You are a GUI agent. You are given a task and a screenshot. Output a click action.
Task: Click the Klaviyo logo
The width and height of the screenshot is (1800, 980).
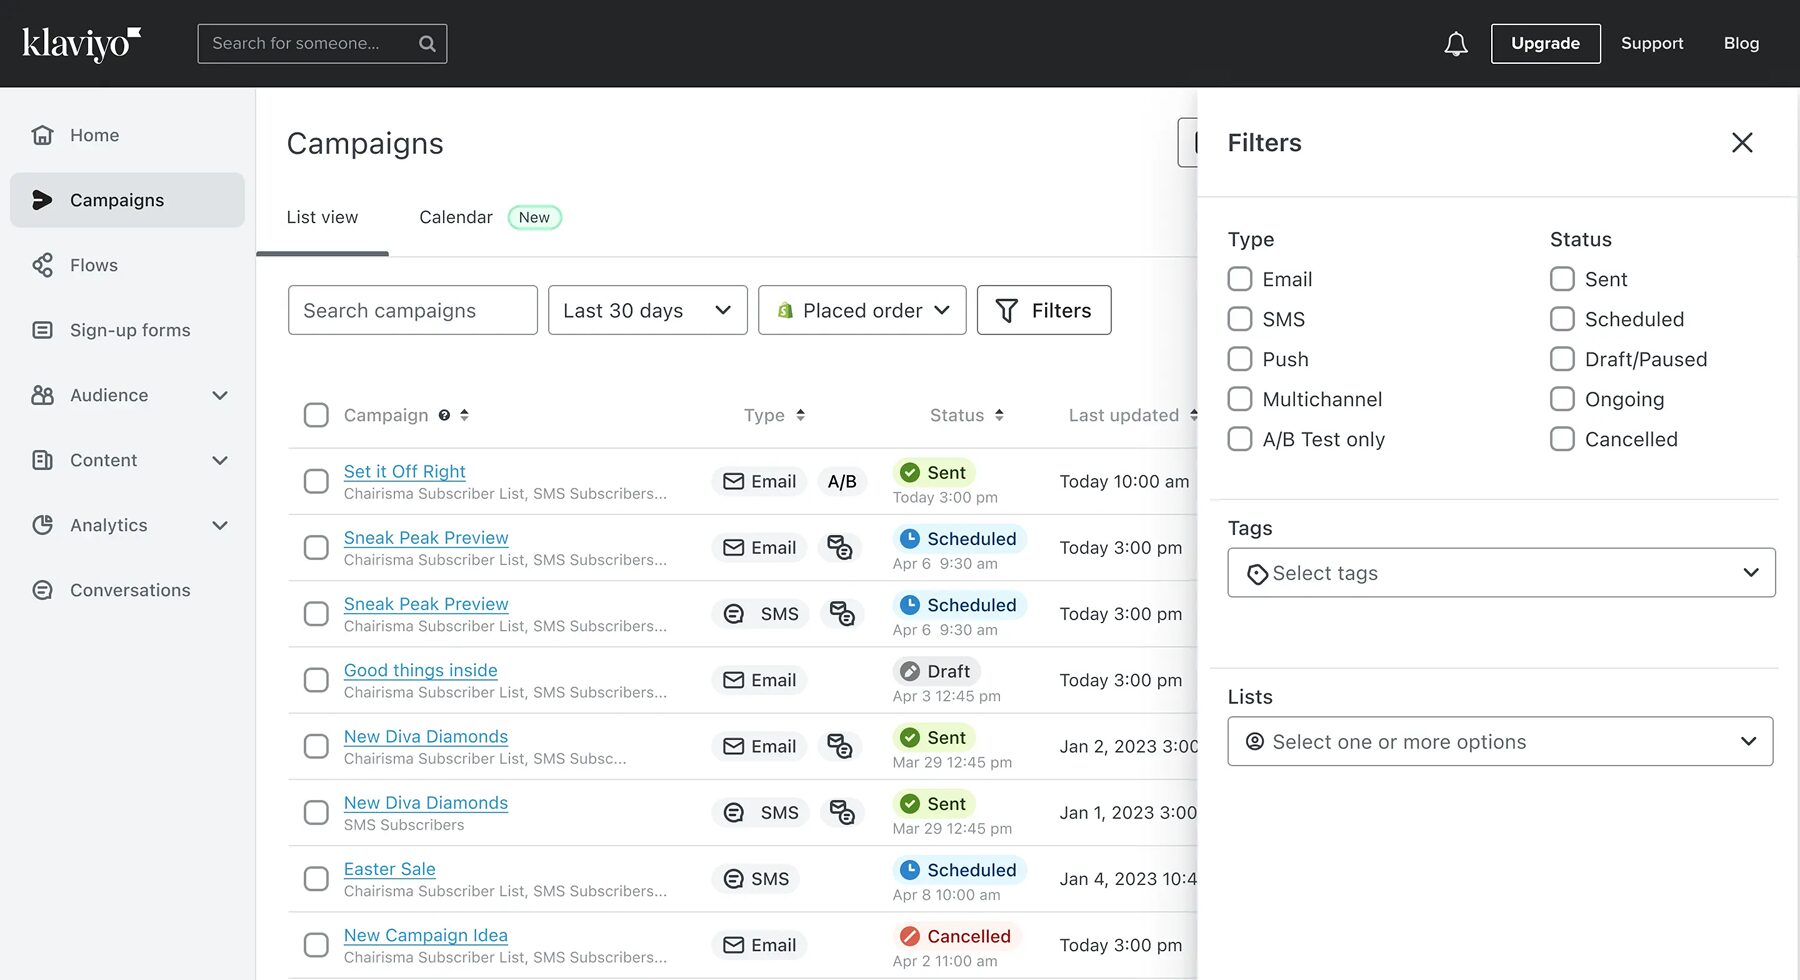80,42
